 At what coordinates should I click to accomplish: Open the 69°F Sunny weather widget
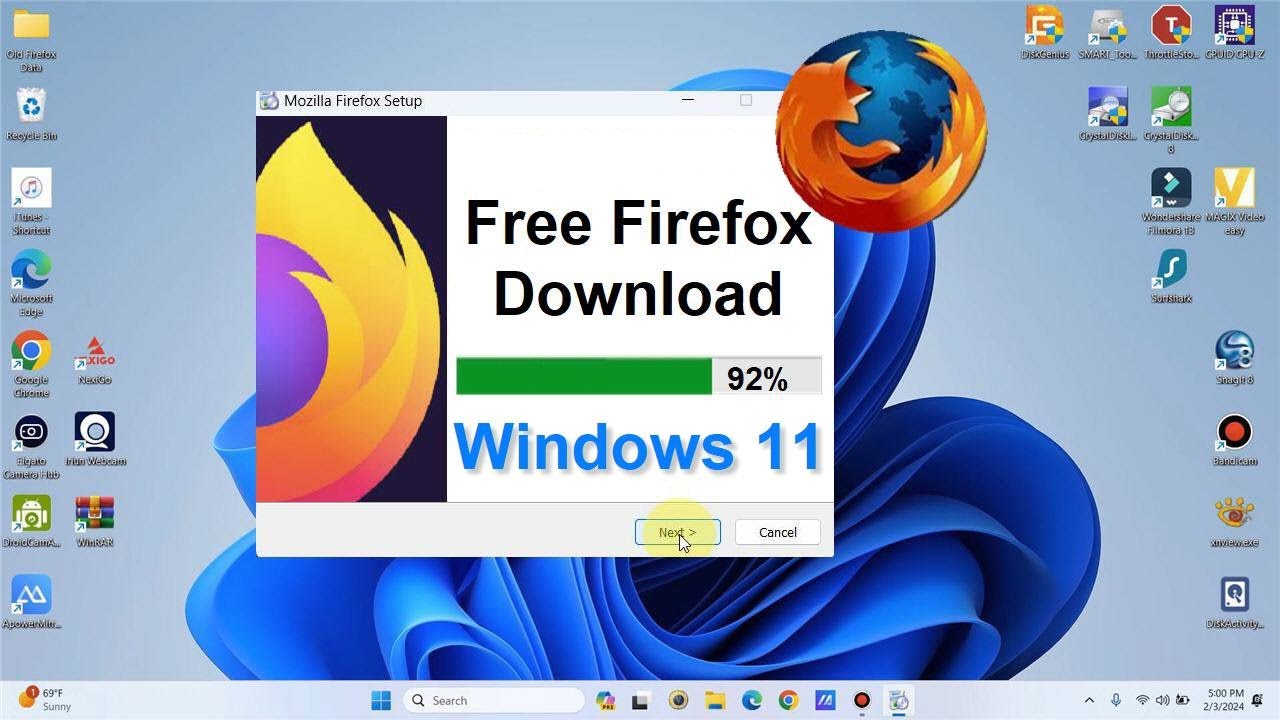45,699
